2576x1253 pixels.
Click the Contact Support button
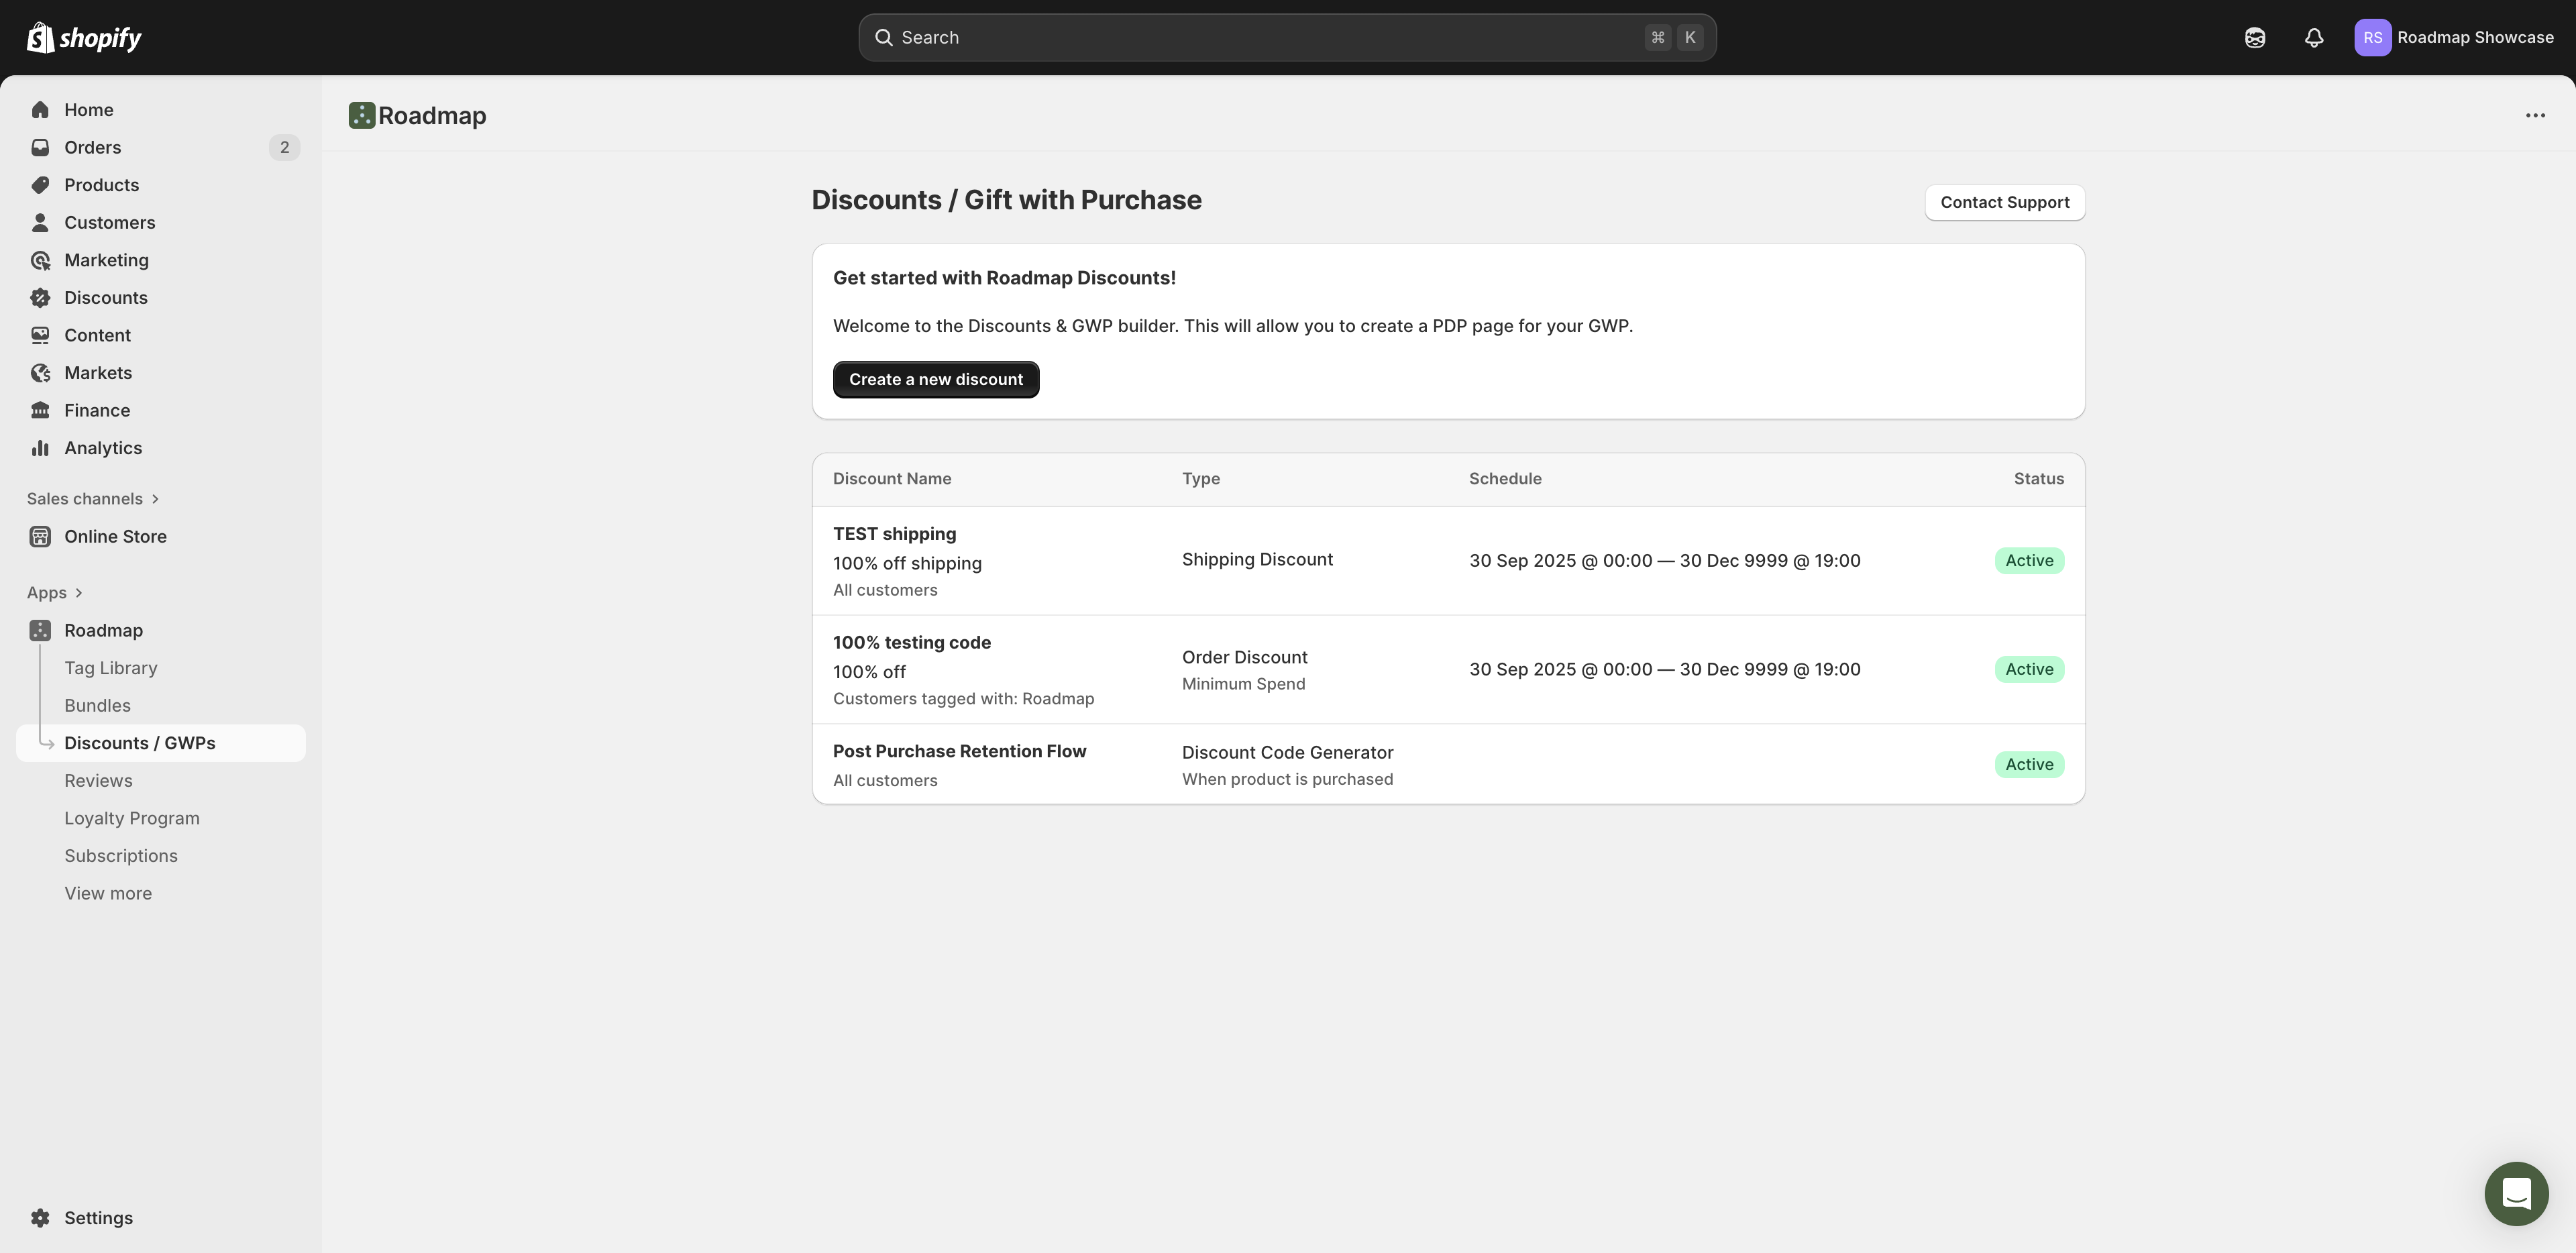click(x=2004, y=203)
